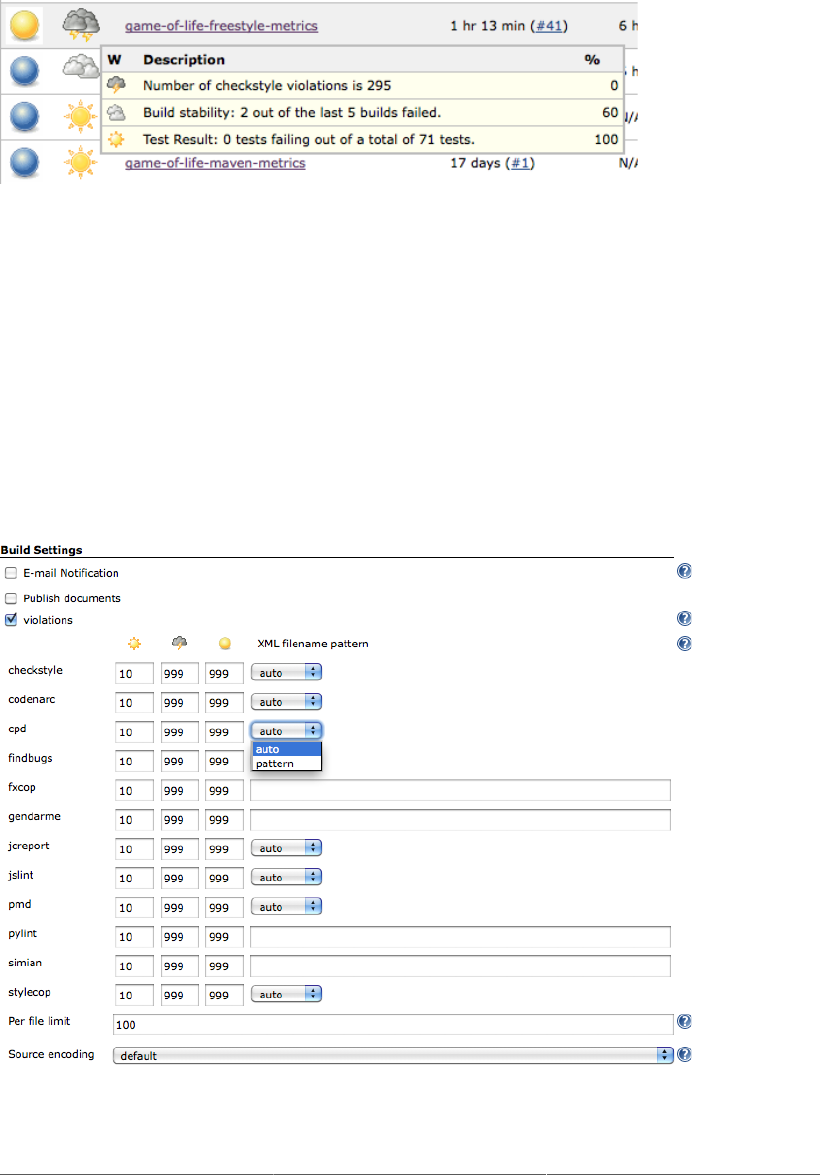Open help icon for XML filename pattern
Screen dimensions: 820x1175
pos(684,644)
